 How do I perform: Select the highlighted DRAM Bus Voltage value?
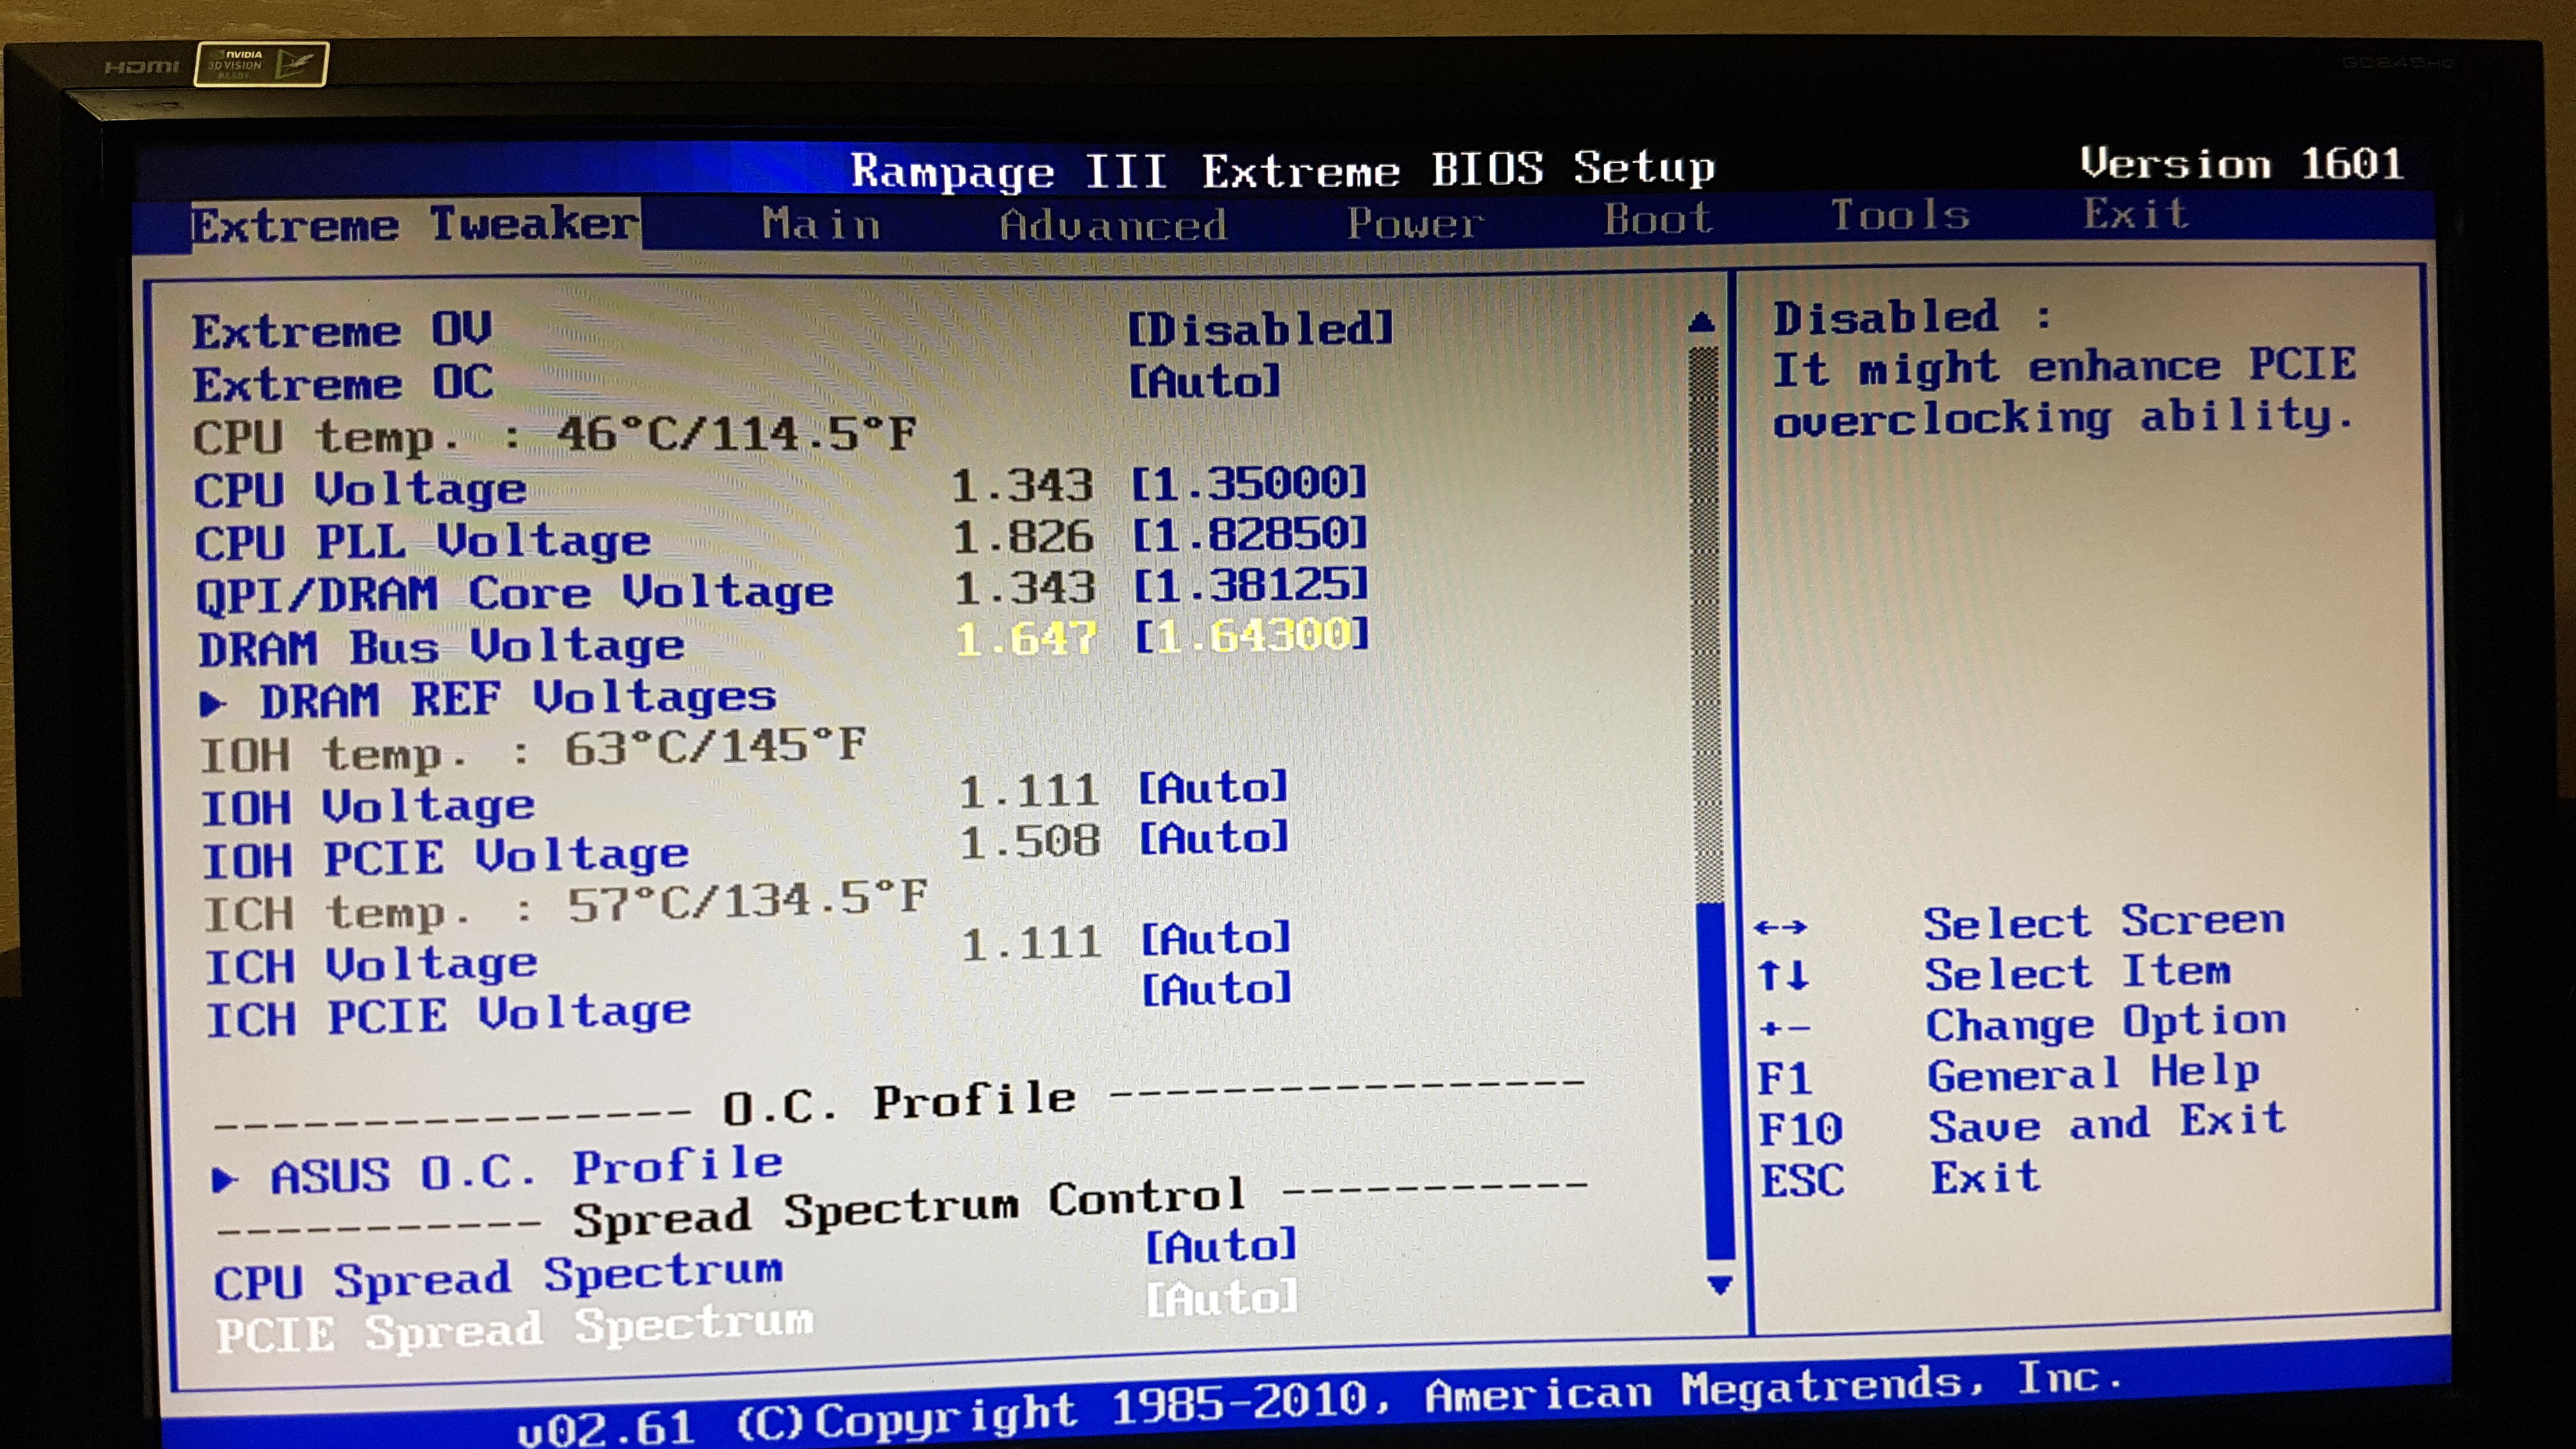click(1251, 636)
